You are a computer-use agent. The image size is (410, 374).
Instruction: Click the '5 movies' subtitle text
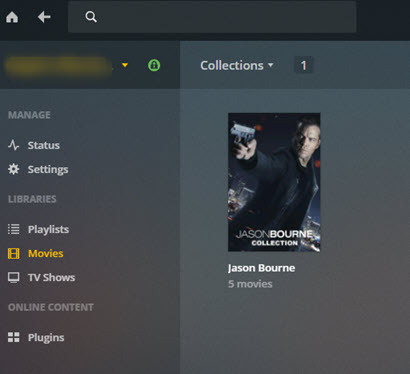pyautogui.click(x=250, y=284)
